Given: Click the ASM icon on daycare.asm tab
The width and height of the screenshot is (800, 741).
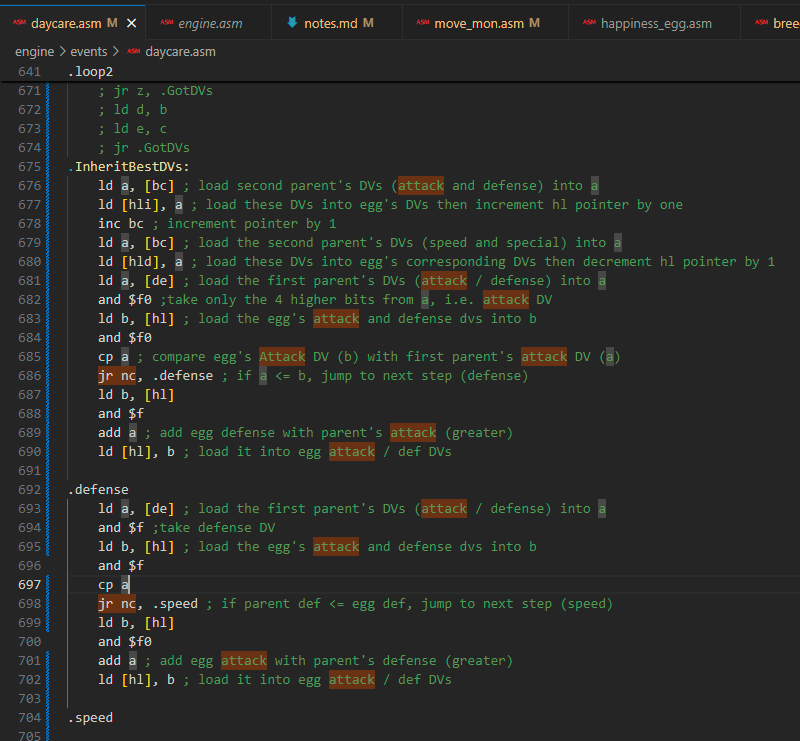Looking at the screenshot, I should click(x=18, y=22).
